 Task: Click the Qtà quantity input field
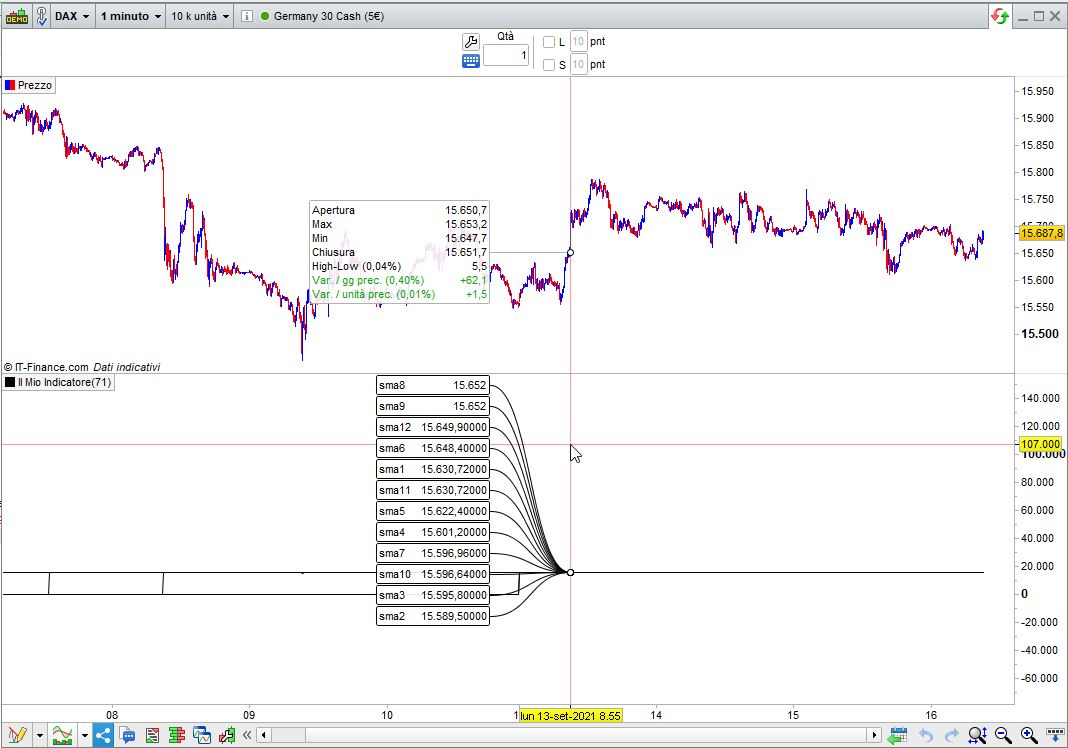pyautogui.click(x=506, y=56)
